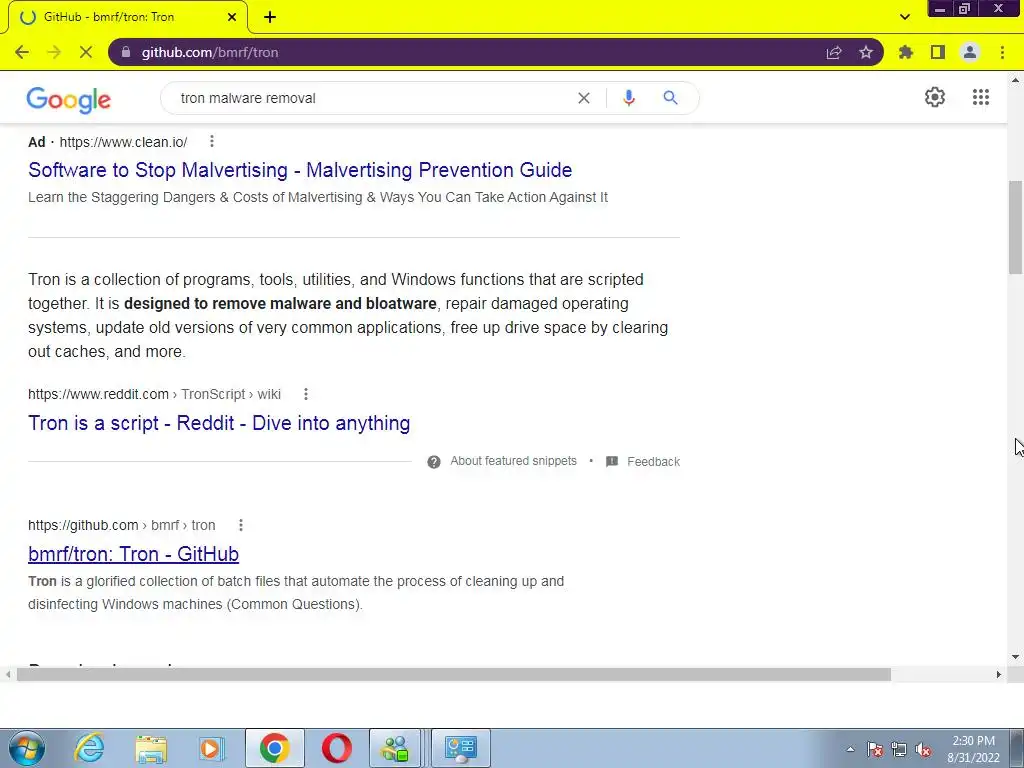
Task: Open a new tab
Action: click(270, 17)
